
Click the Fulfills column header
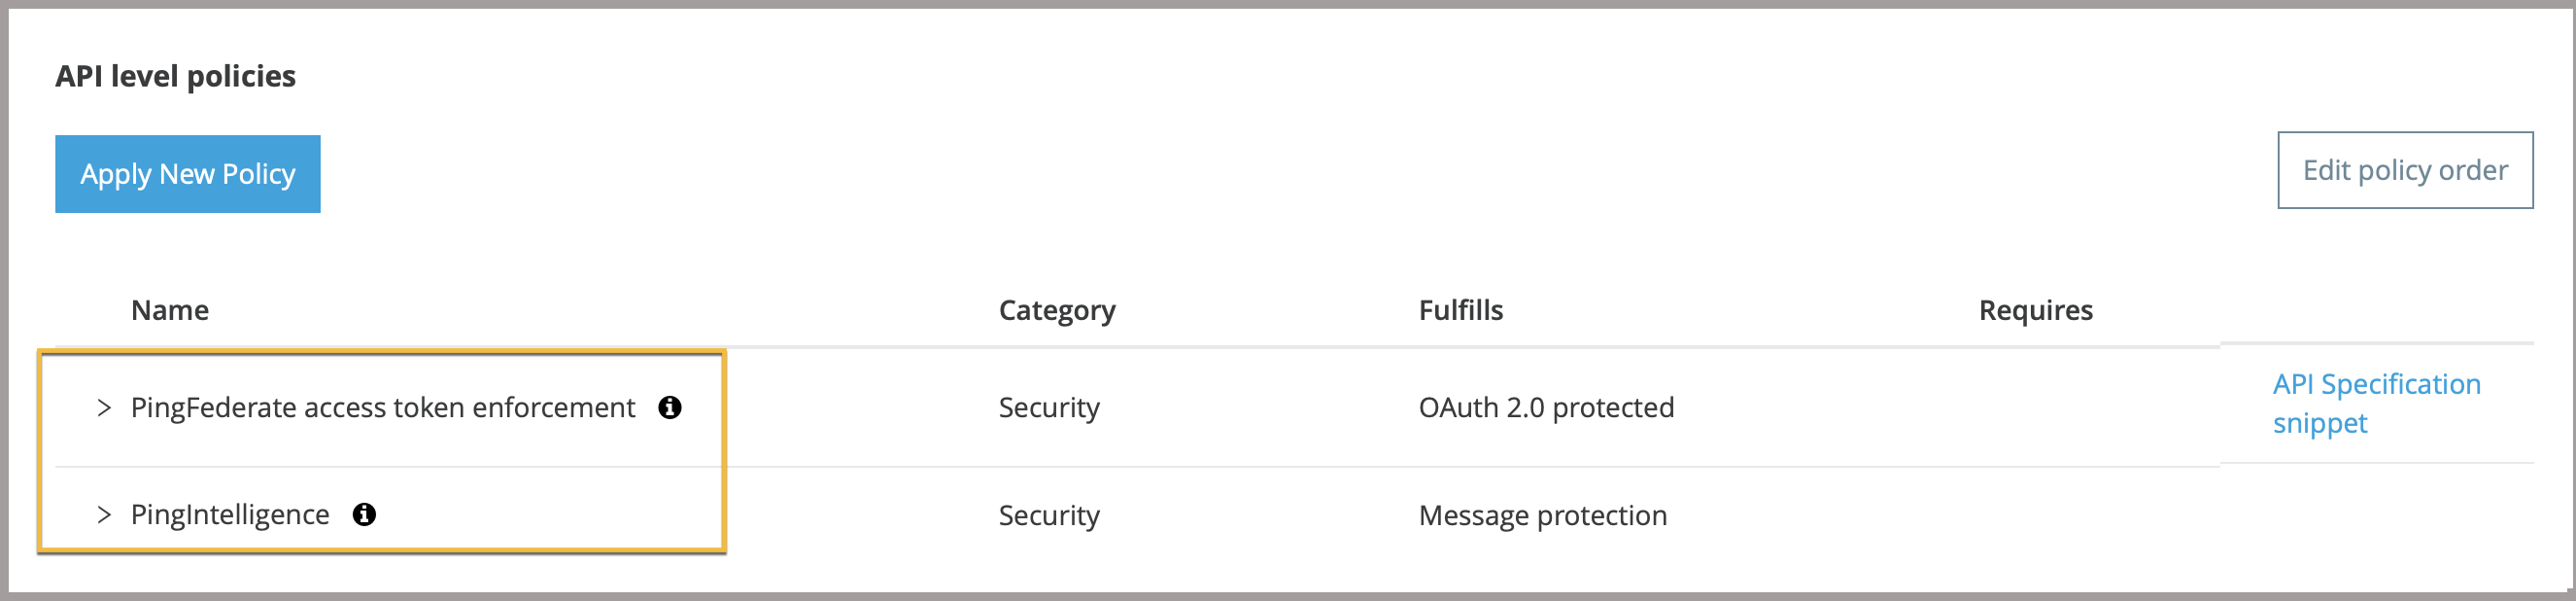tap(1460, 310)
